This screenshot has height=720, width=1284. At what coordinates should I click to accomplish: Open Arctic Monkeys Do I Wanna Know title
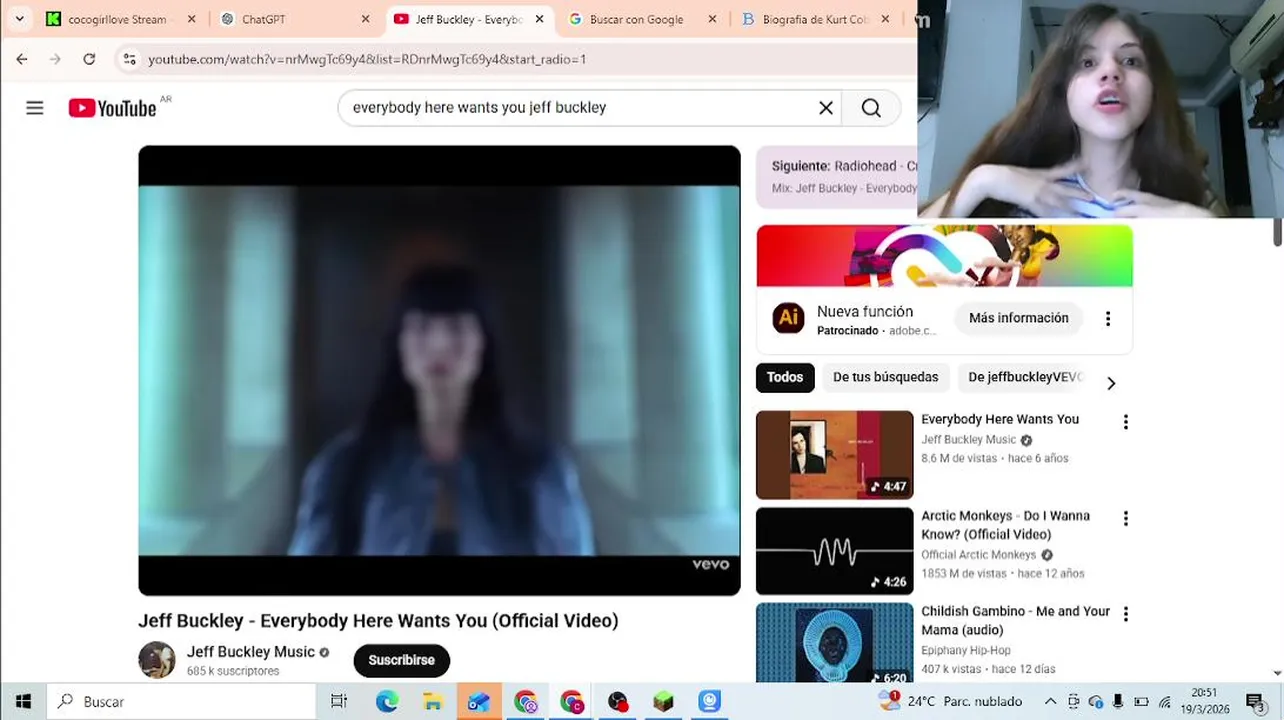click(1006, 525)
